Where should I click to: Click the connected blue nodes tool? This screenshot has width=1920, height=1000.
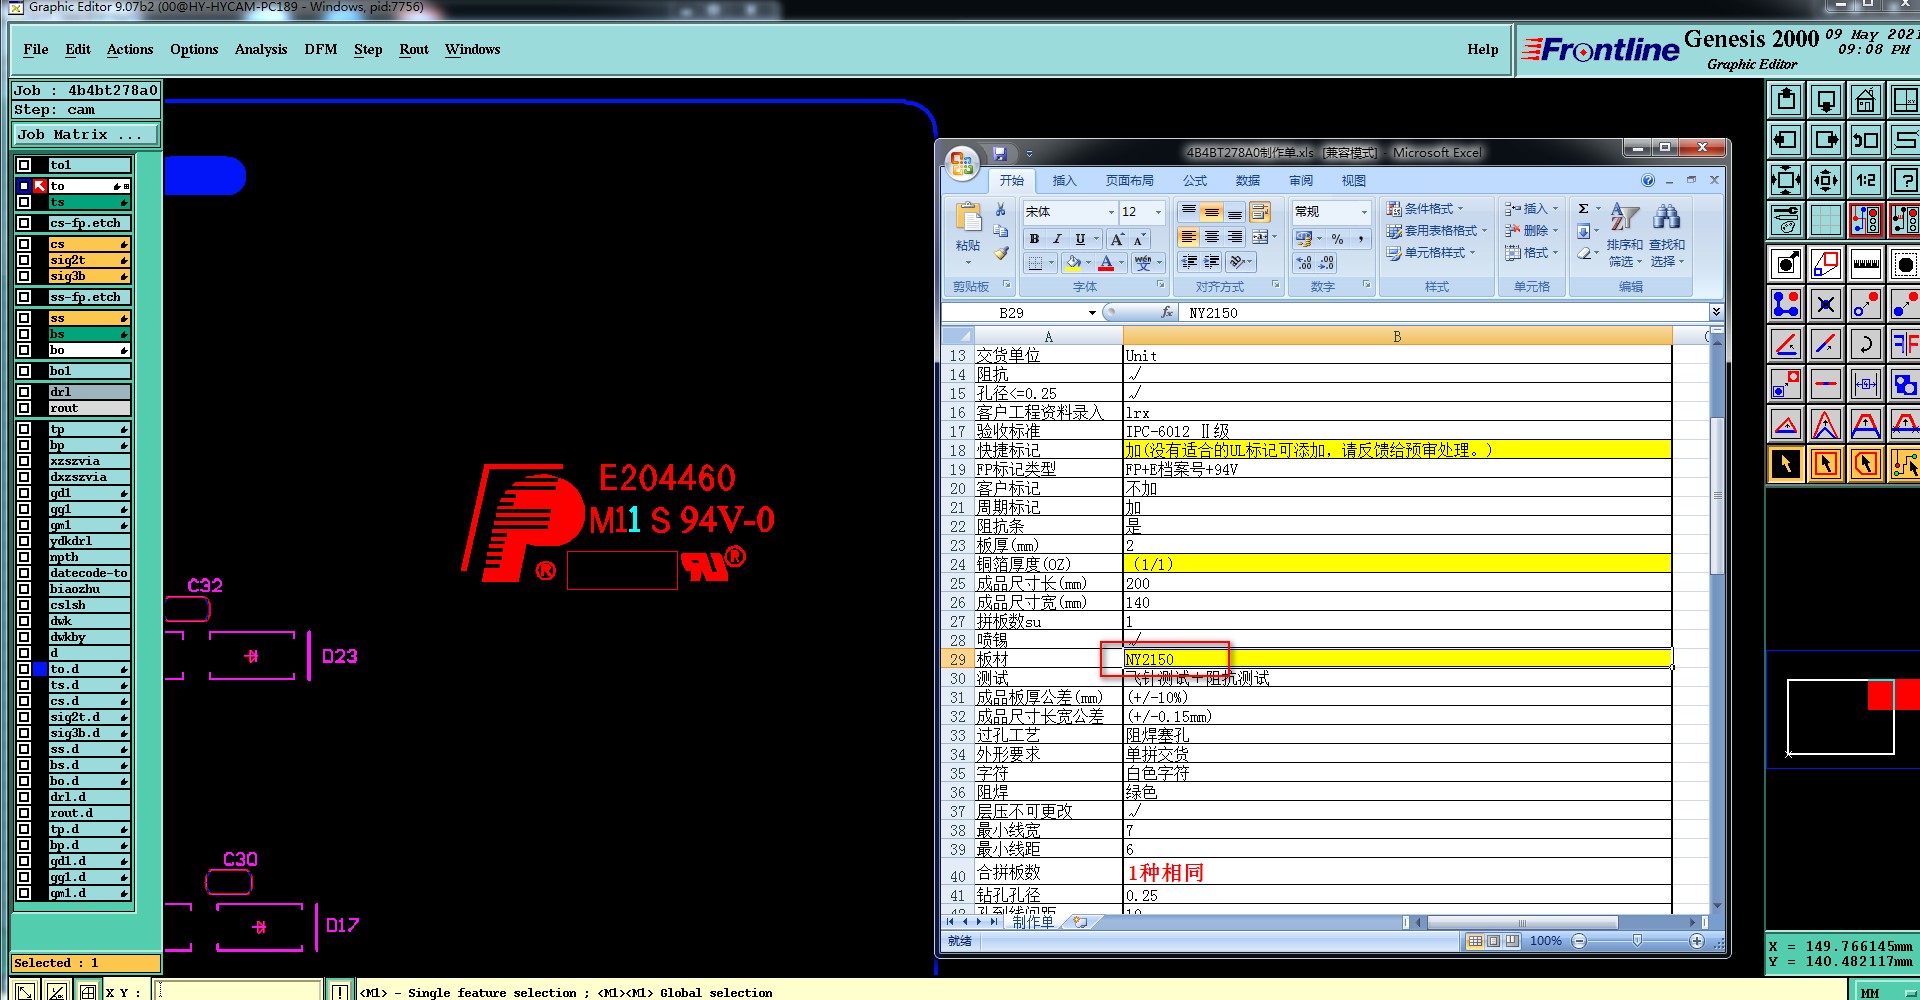tap(1786, 304)
